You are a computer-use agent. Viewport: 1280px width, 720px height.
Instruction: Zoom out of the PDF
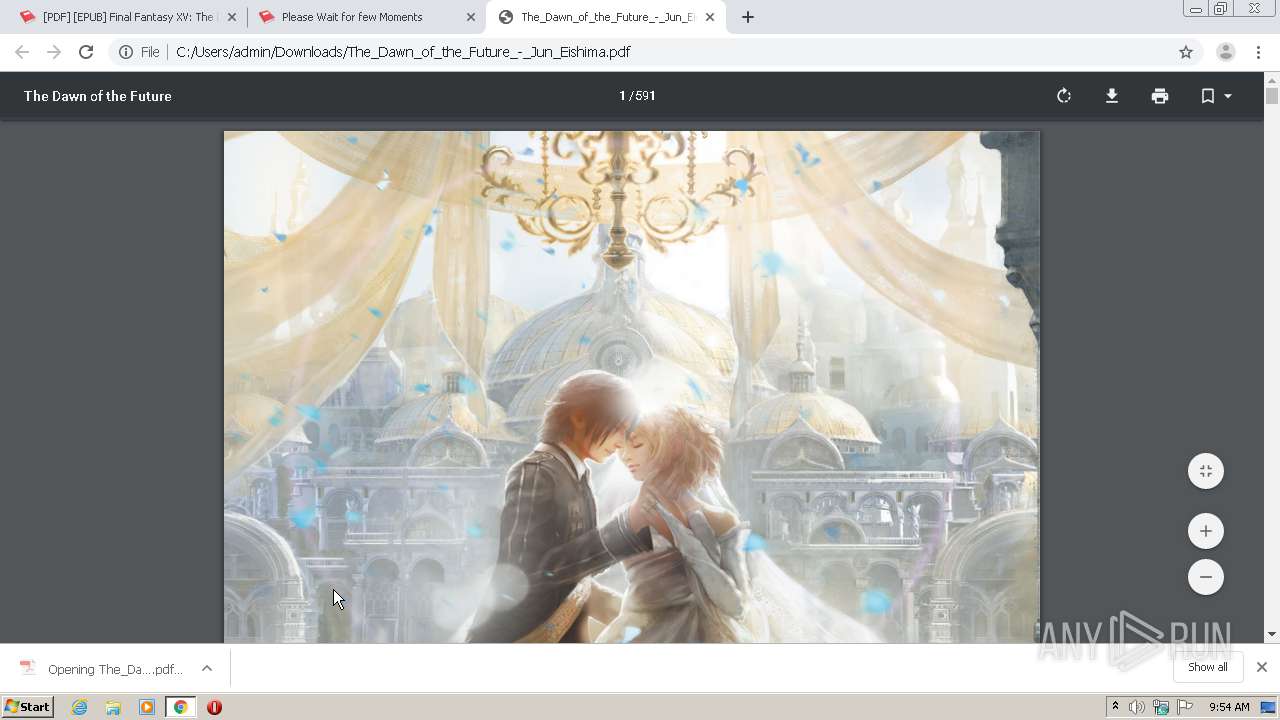click(1206, 577)
